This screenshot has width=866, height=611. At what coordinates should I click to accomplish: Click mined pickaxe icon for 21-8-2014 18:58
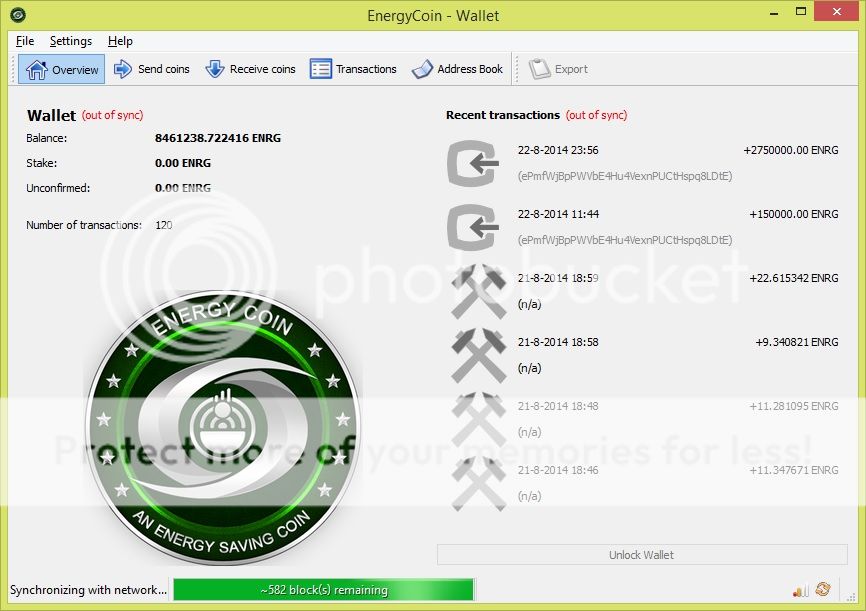pos(478,355)
